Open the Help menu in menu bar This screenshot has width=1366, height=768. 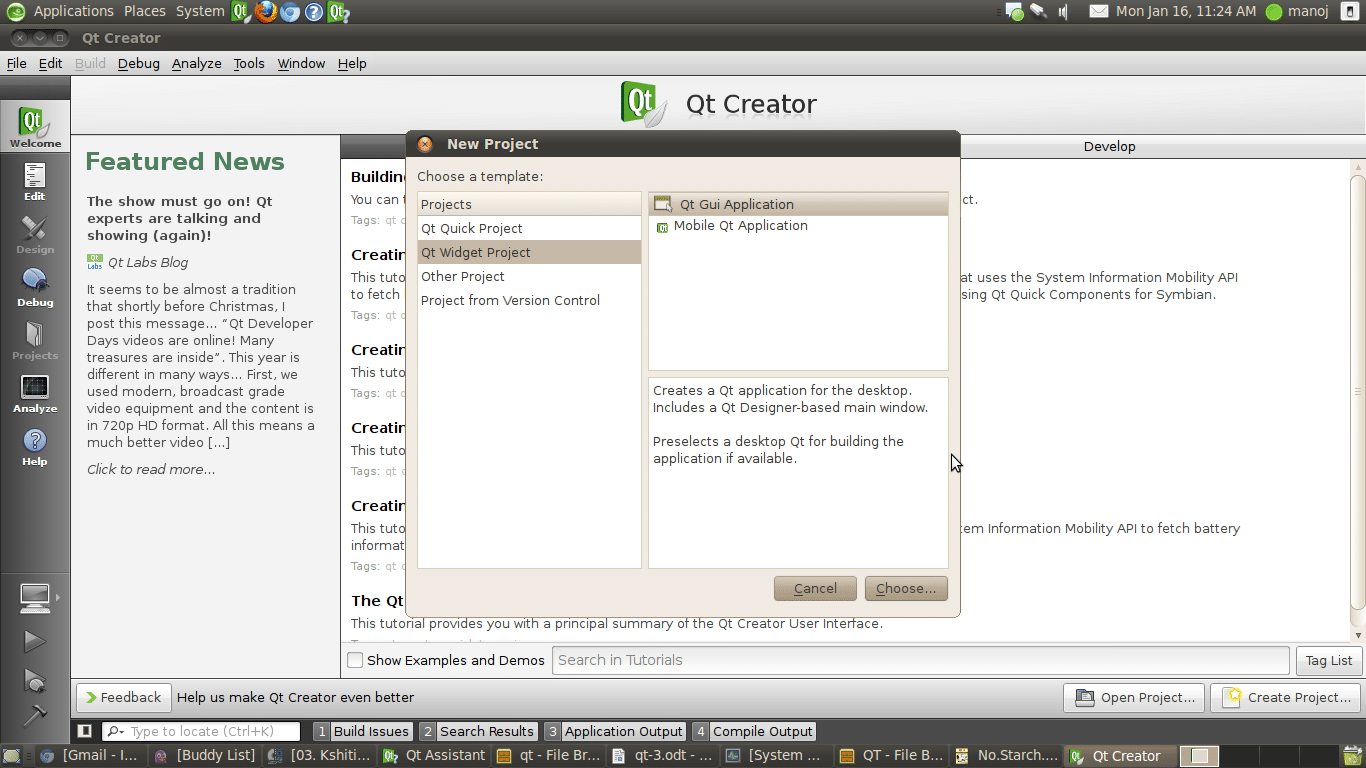click(x=352, y=63)
